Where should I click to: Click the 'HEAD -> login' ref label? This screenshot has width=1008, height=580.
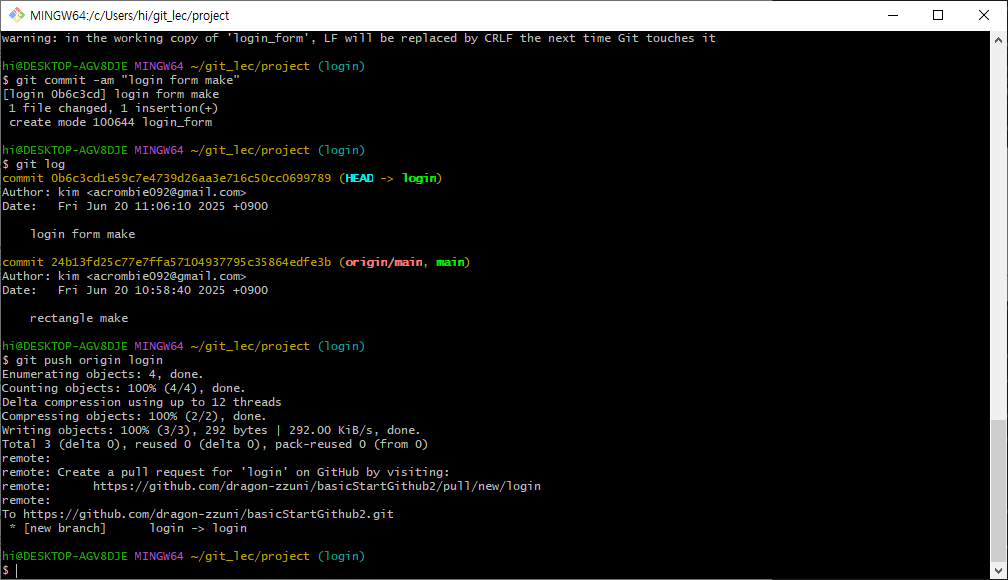(391, 178)
